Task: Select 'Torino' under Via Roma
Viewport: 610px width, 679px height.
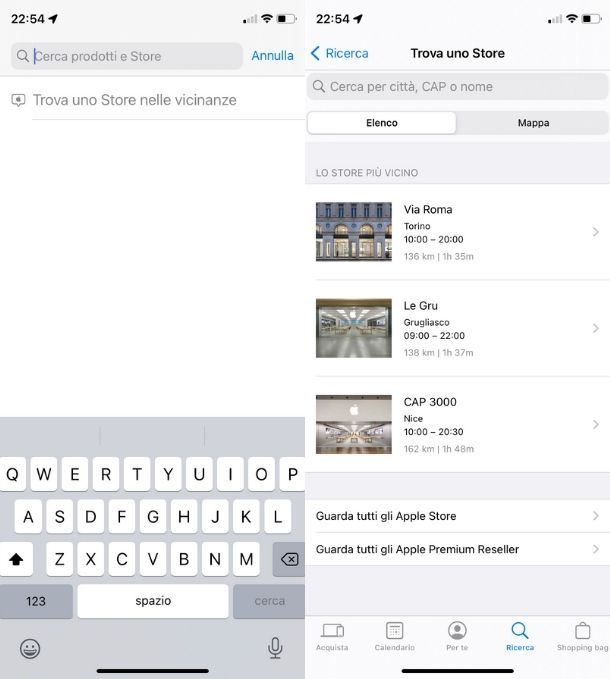Action: point(417,226)
